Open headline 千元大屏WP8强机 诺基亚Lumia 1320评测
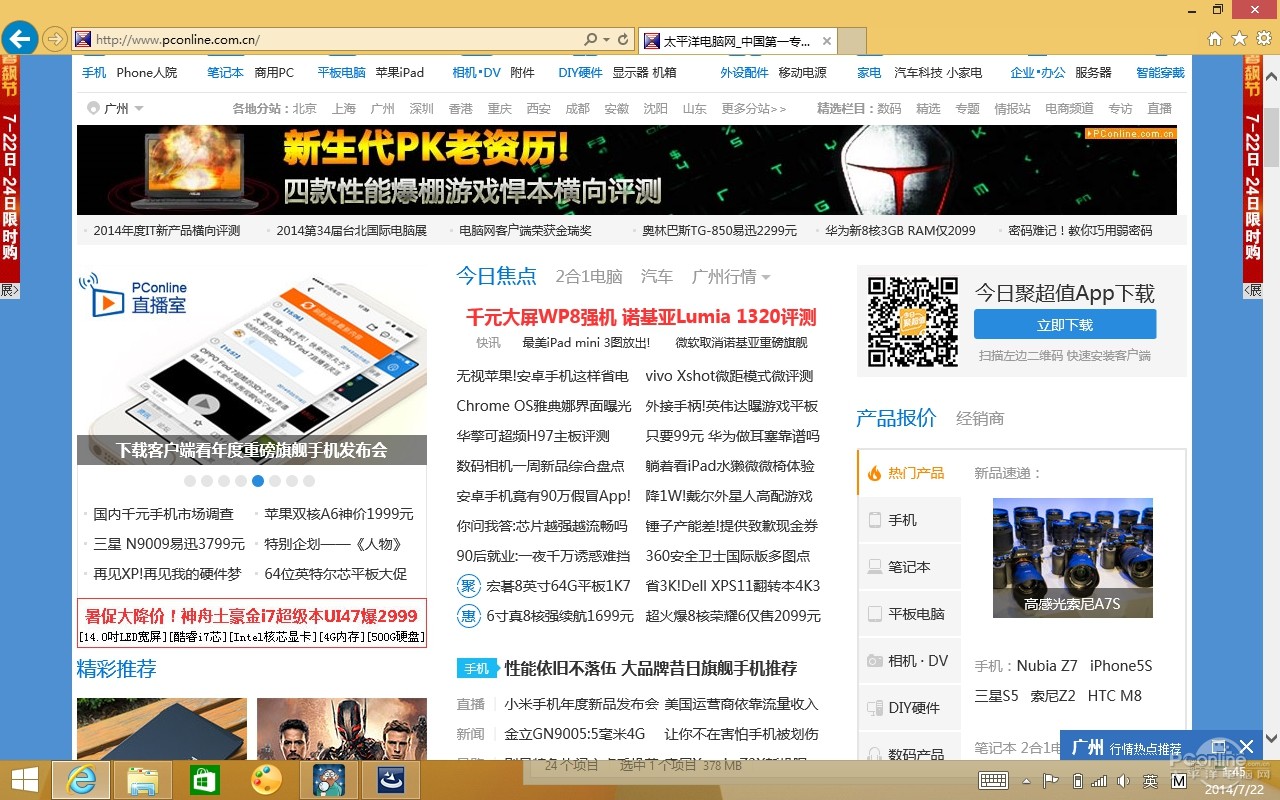The height and width of the screenshot is (800, 1280). (x=641, y=317)
